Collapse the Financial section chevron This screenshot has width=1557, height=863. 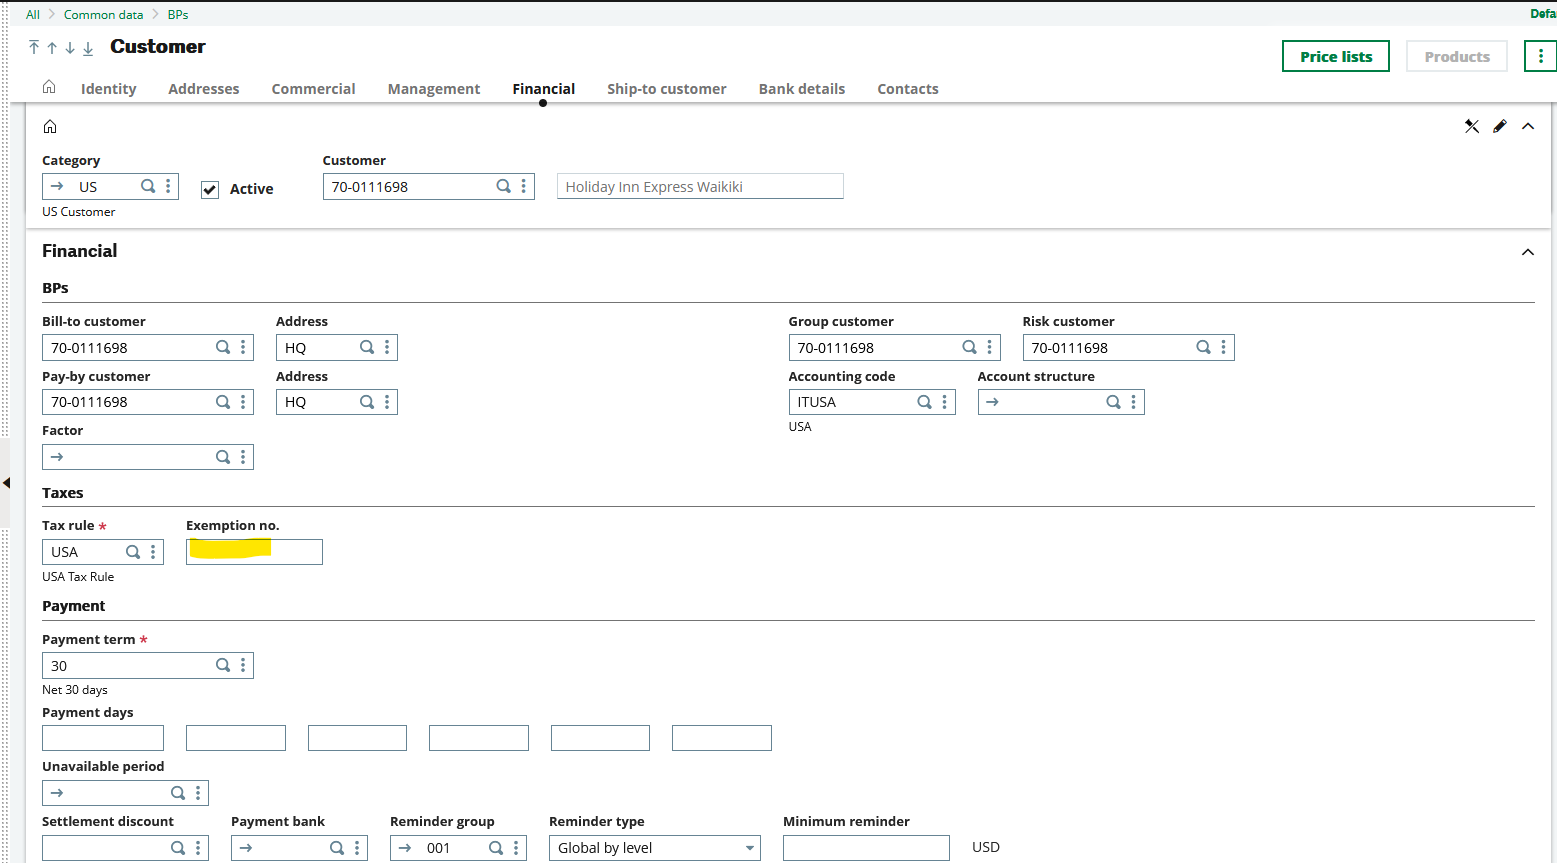[x=1527, y=252]
